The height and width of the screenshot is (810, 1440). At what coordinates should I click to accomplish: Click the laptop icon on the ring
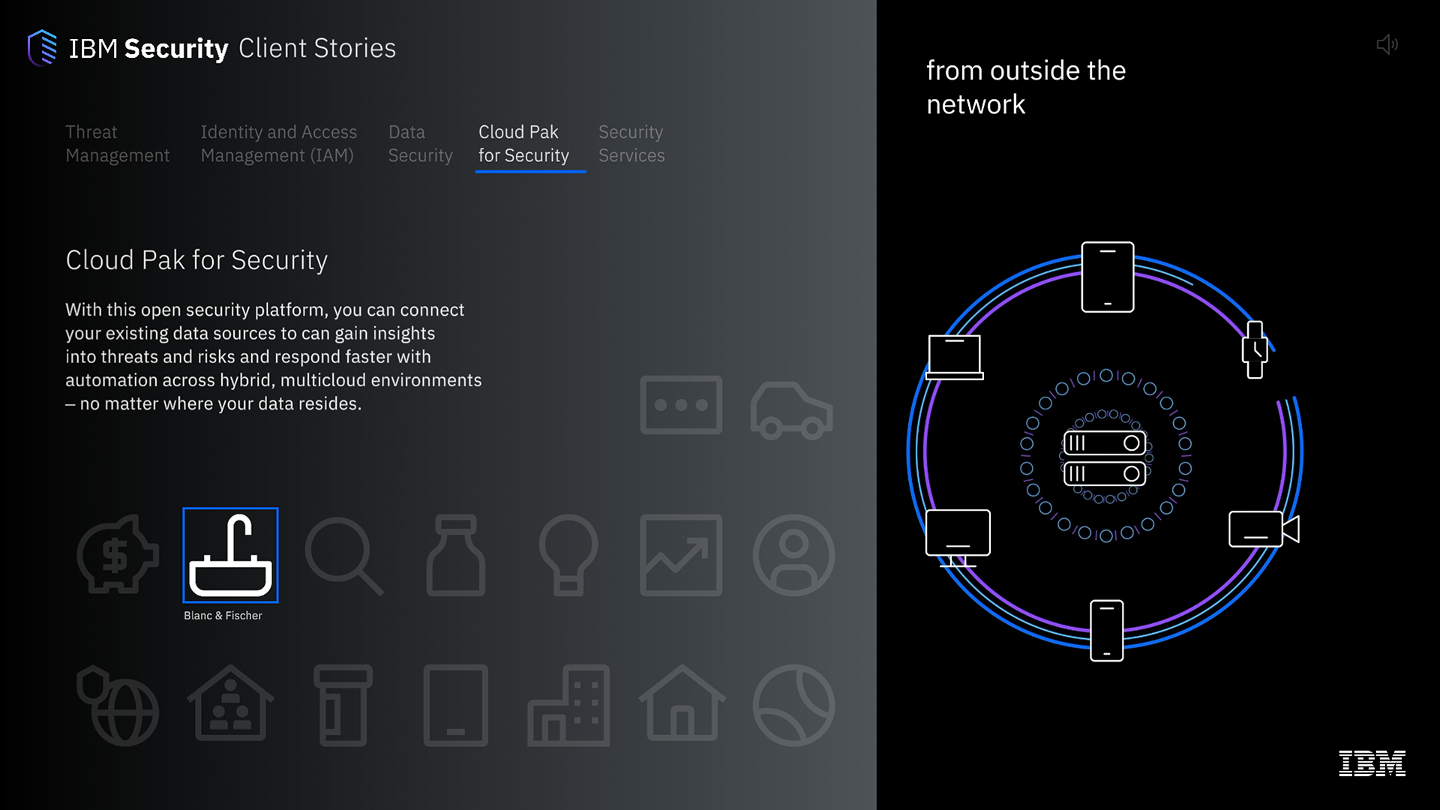pos(955,357)
